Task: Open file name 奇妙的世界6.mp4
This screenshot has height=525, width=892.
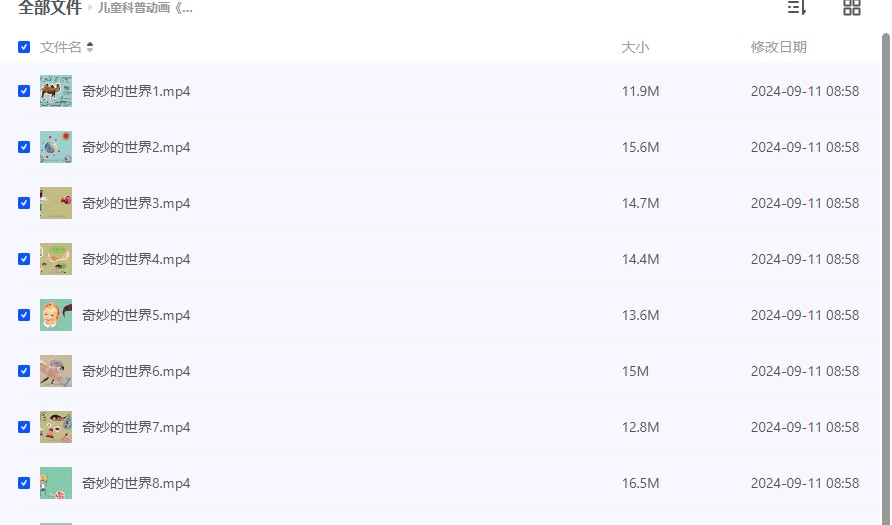Action: click(x=136, y=371)
